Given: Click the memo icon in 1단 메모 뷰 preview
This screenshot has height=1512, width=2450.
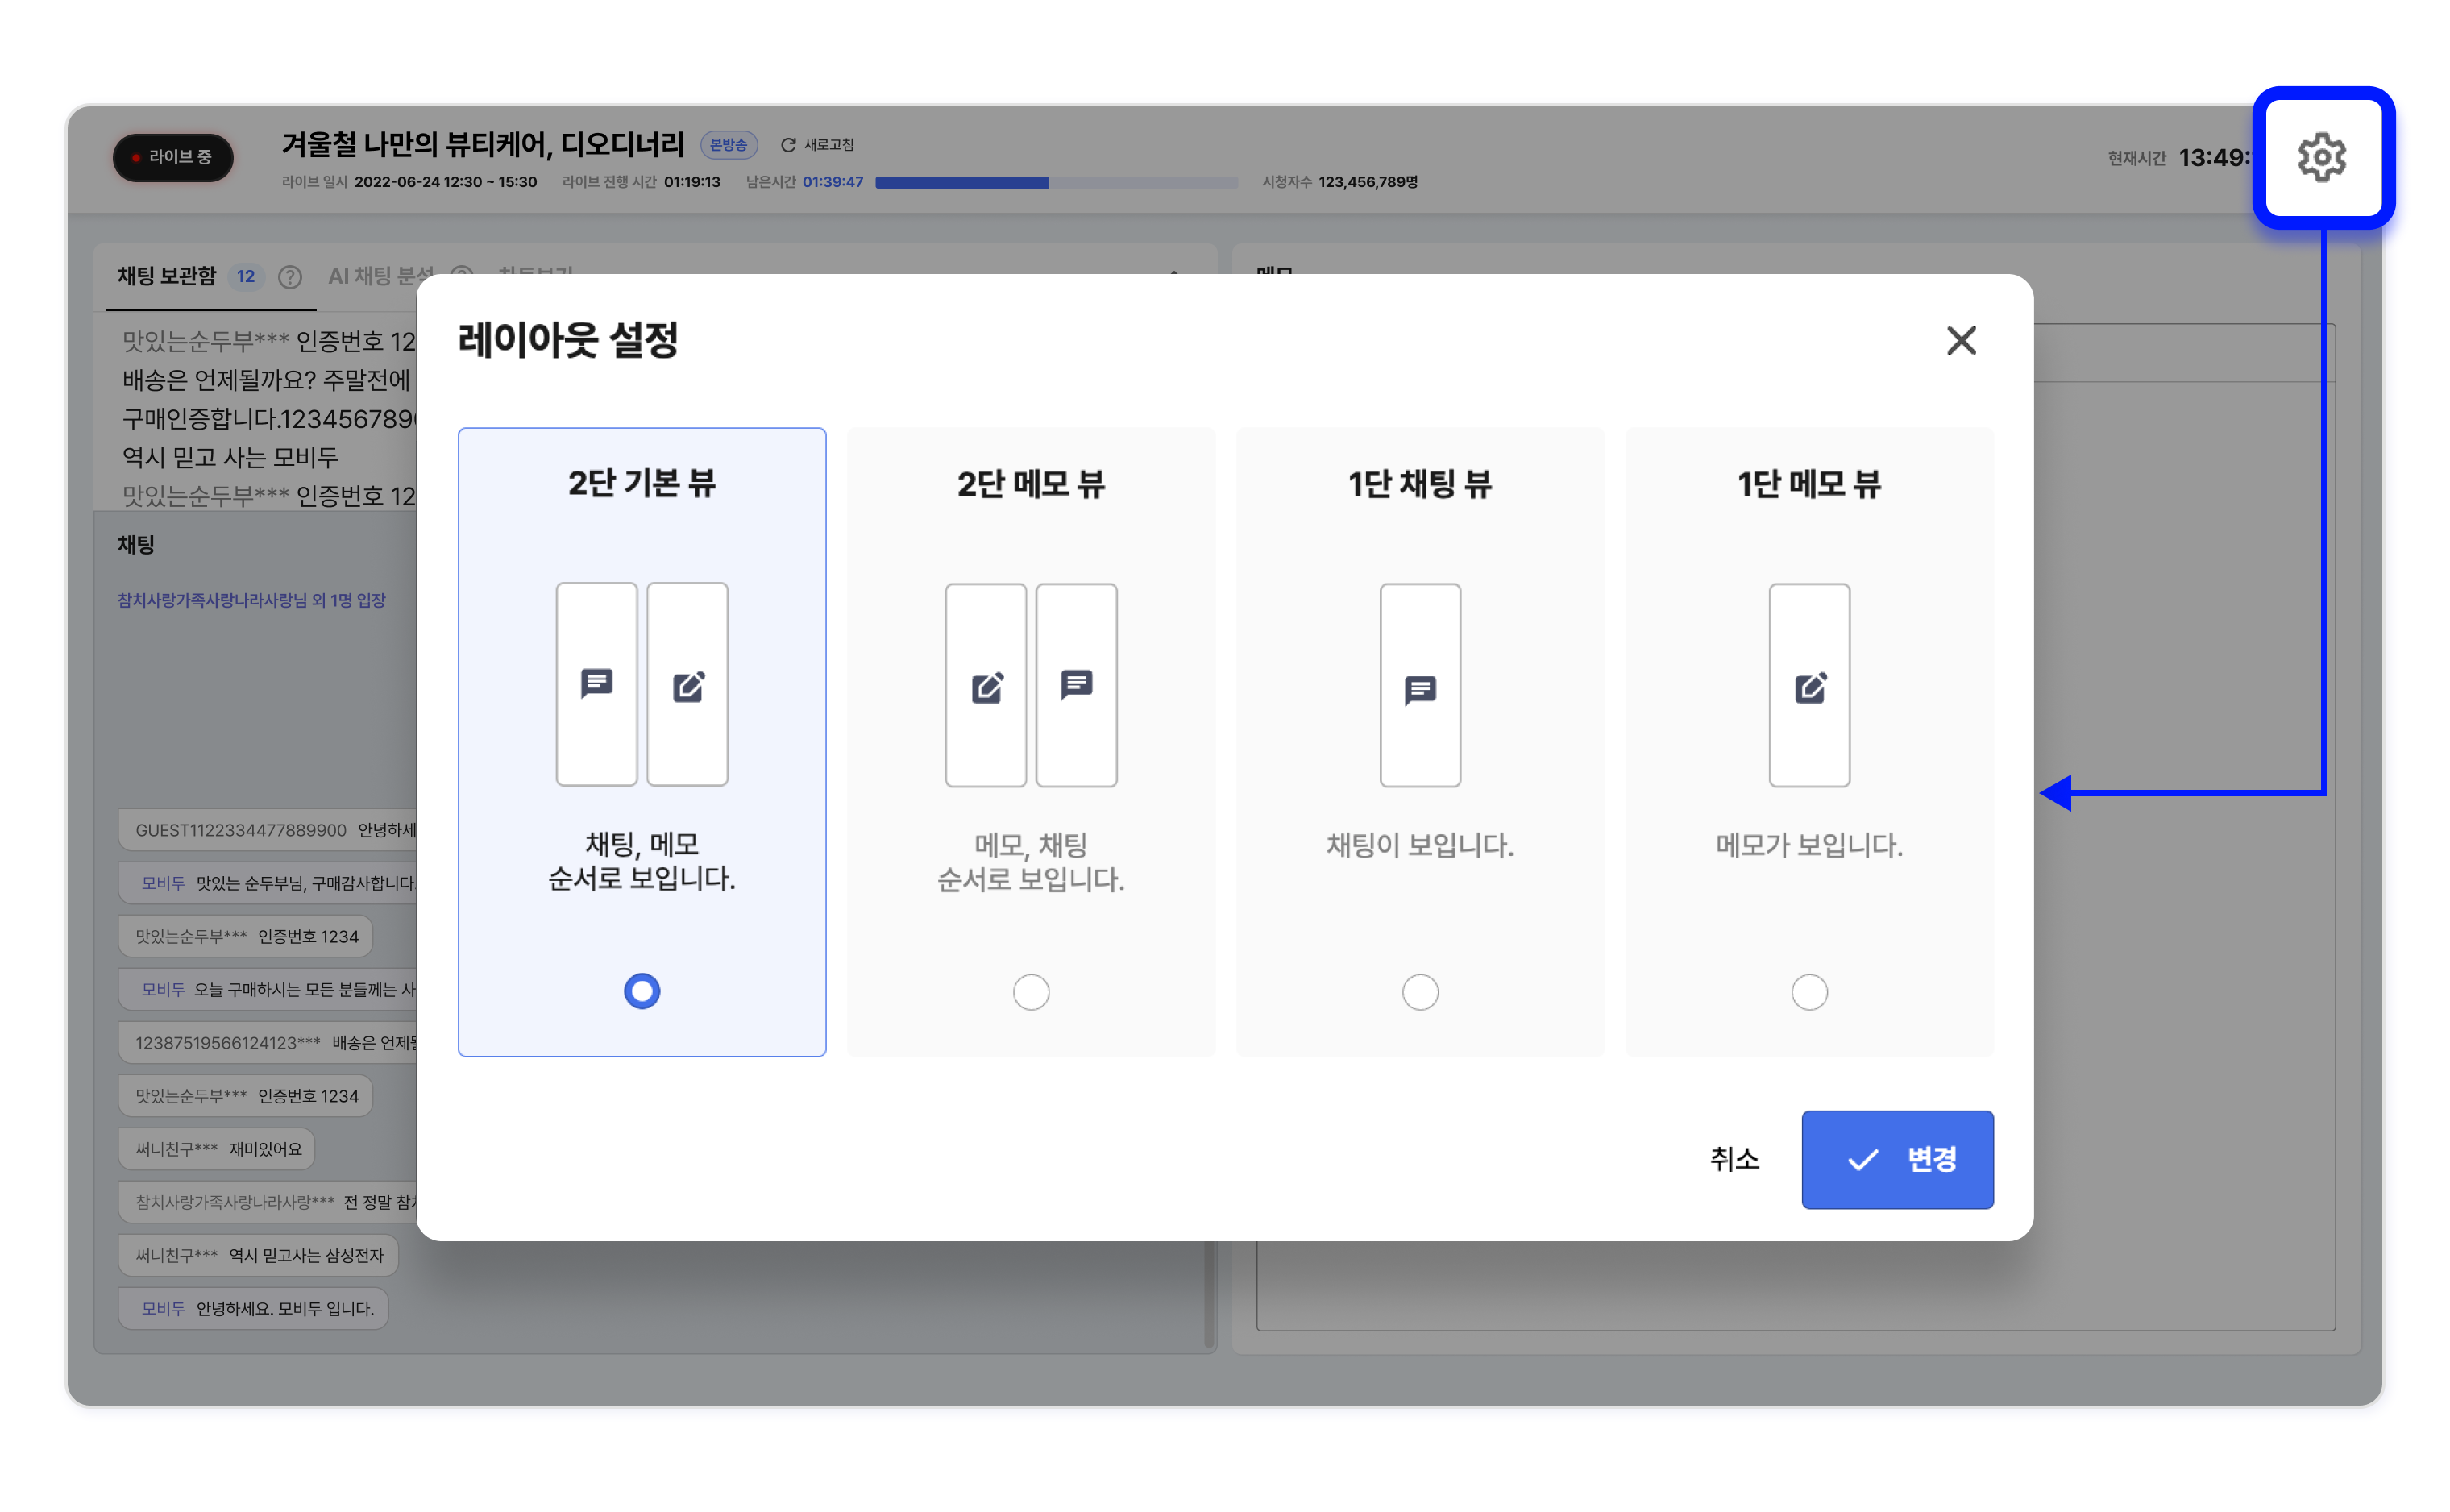Looking at the screenshot, I should coord(1809,687).
